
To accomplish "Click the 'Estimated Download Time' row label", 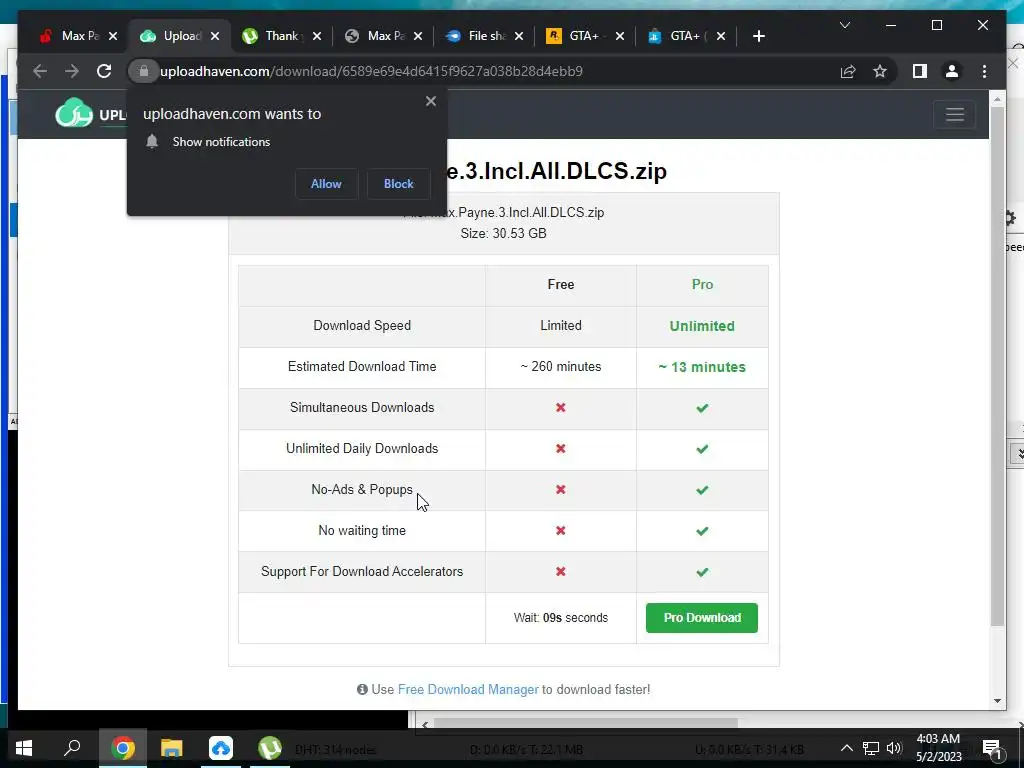I will point(362,366).
